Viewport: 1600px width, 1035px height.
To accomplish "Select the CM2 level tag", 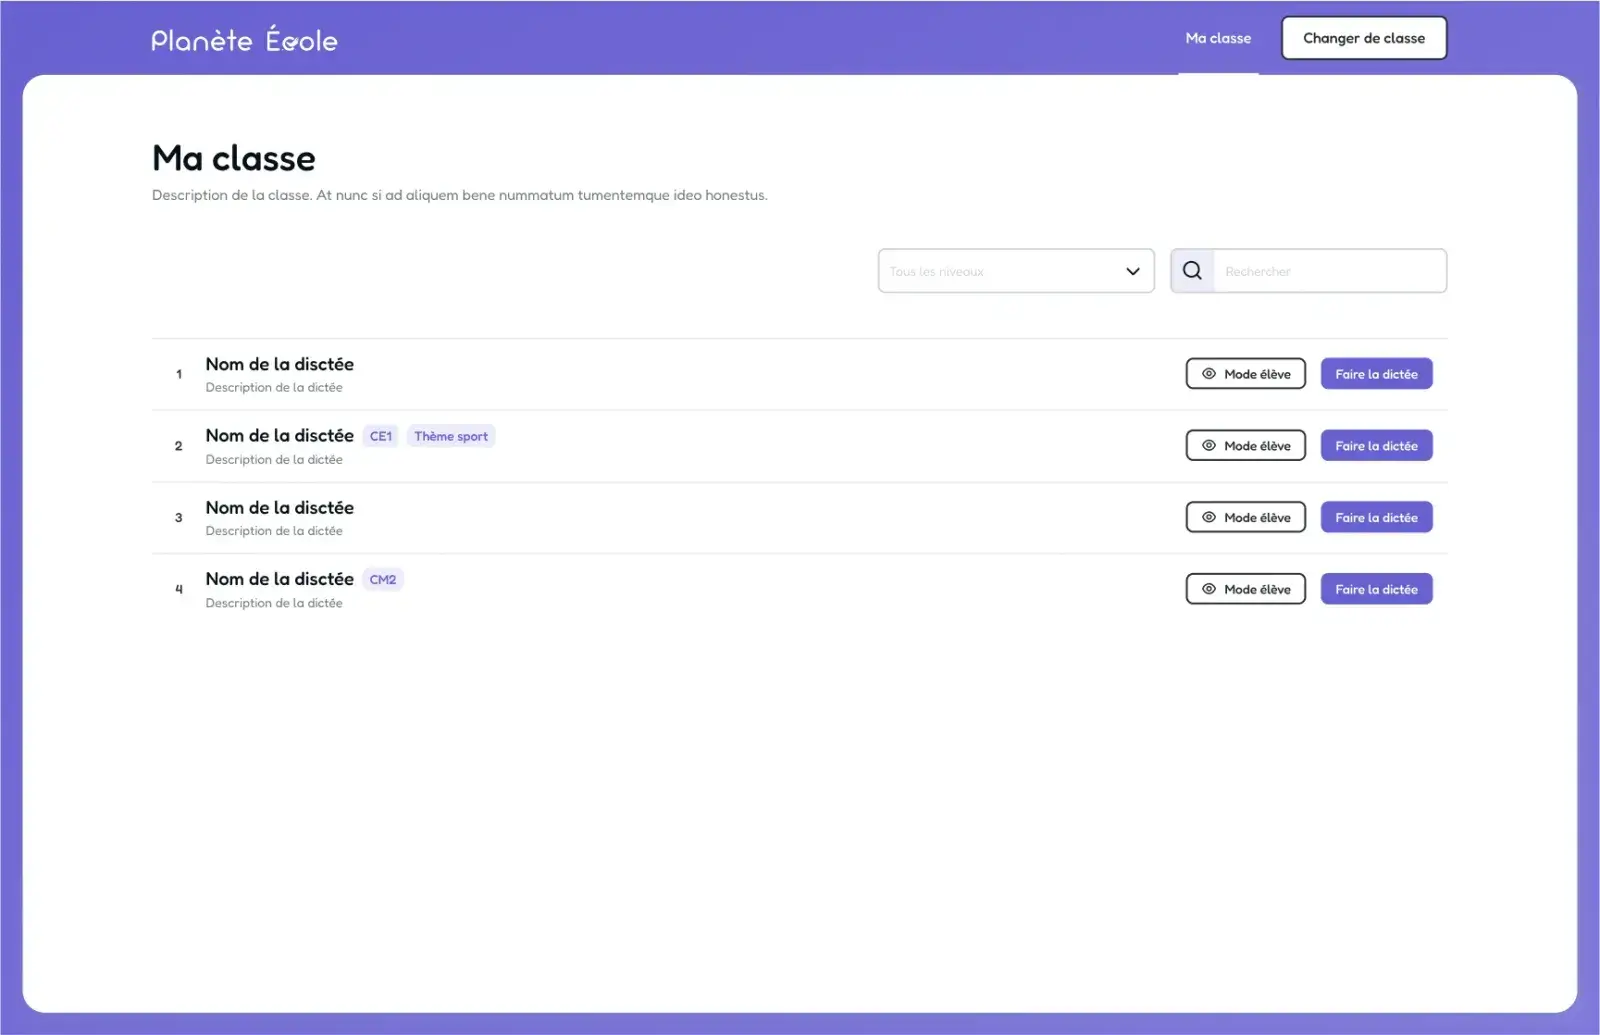I will [383, 580].
